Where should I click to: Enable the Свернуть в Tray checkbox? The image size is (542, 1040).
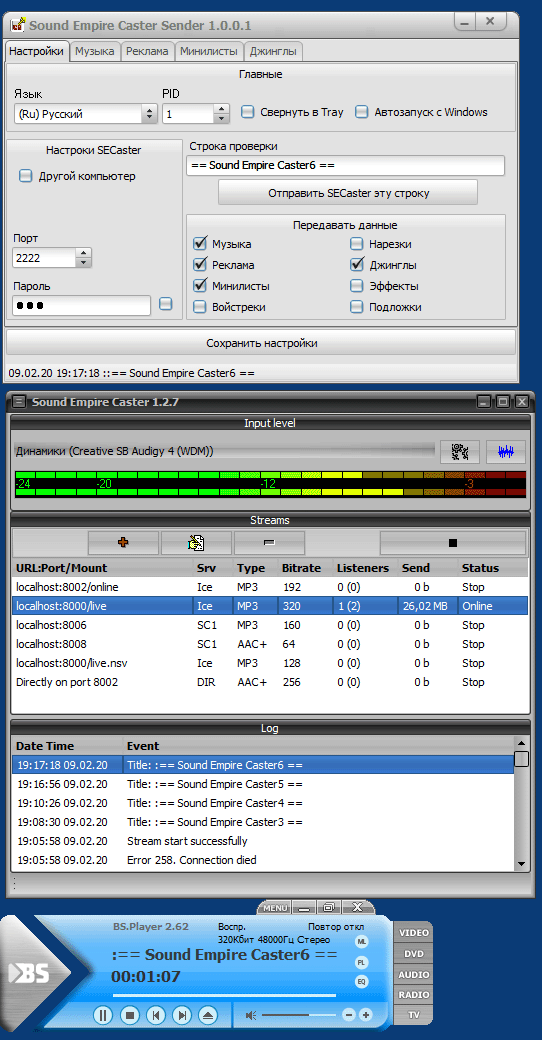(x=247, y=112)
